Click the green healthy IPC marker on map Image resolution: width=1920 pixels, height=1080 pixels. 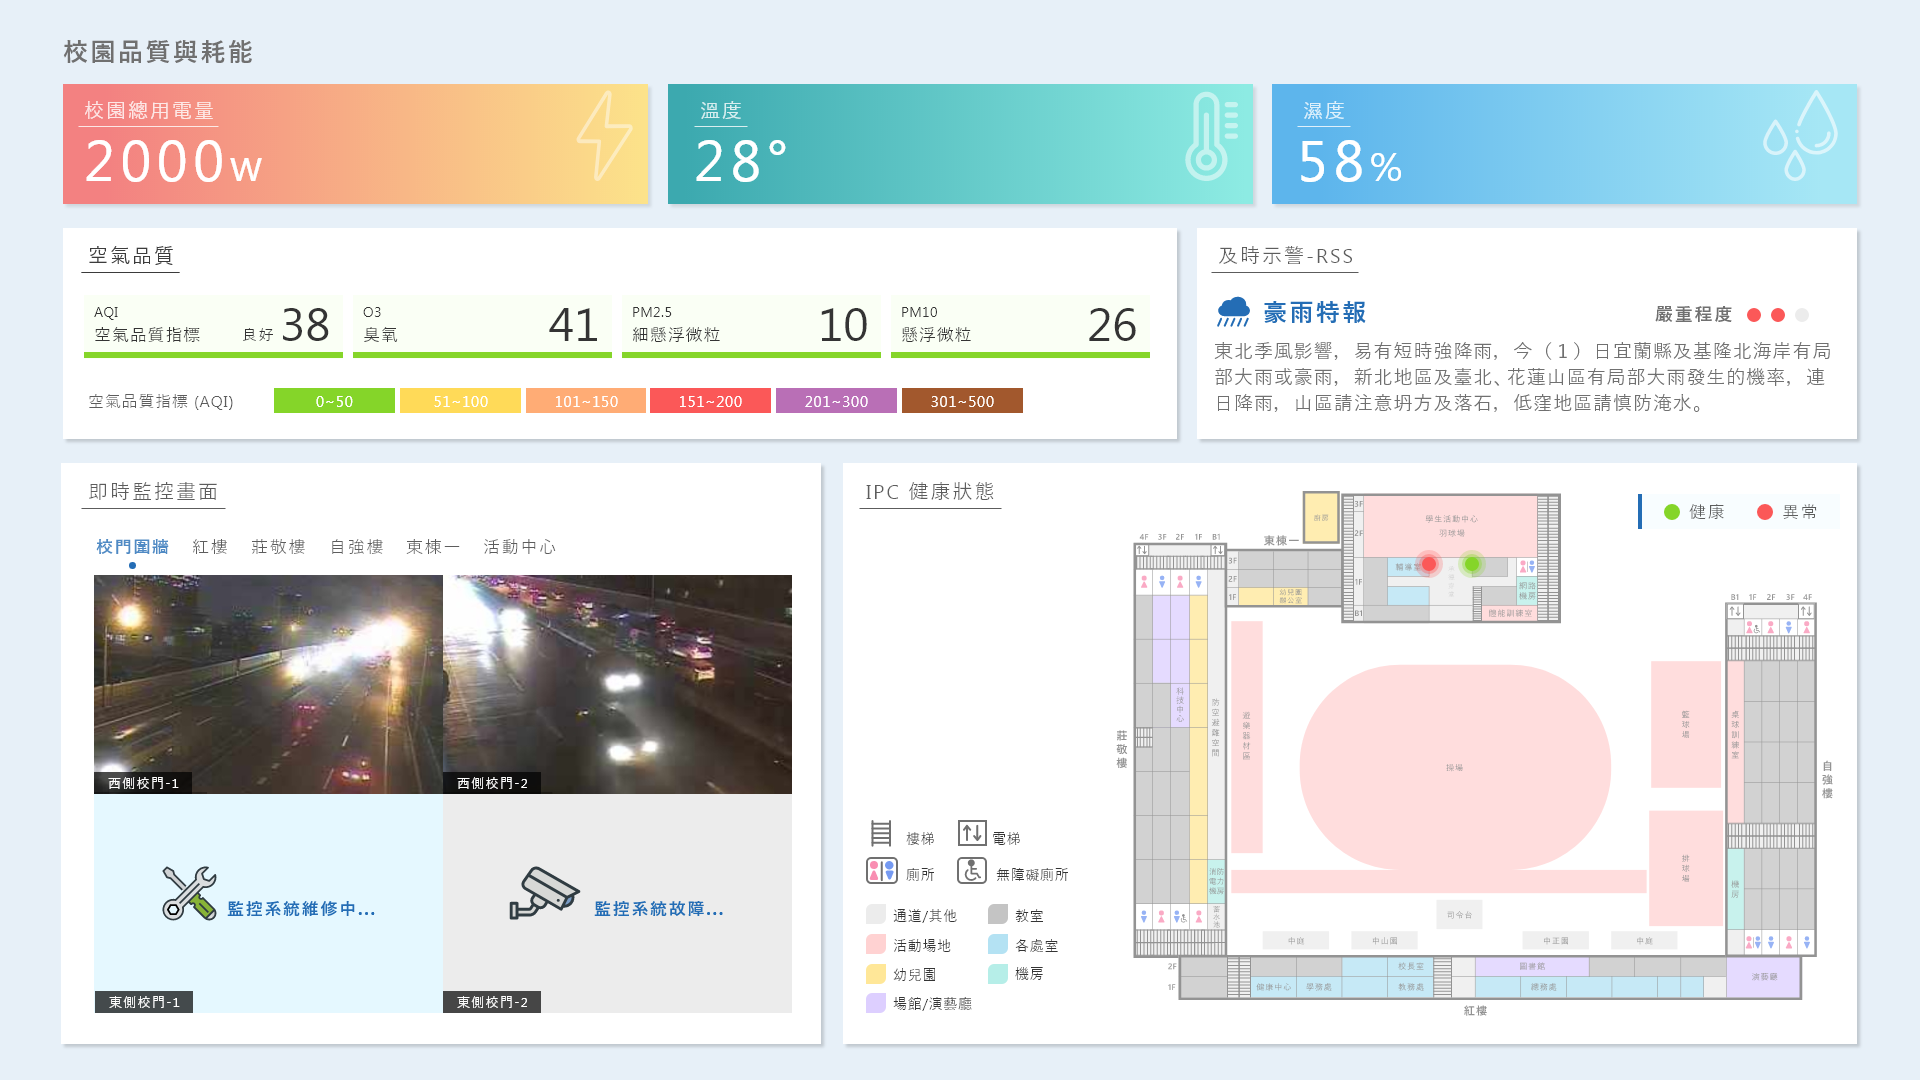click(x=1472, y=565)
